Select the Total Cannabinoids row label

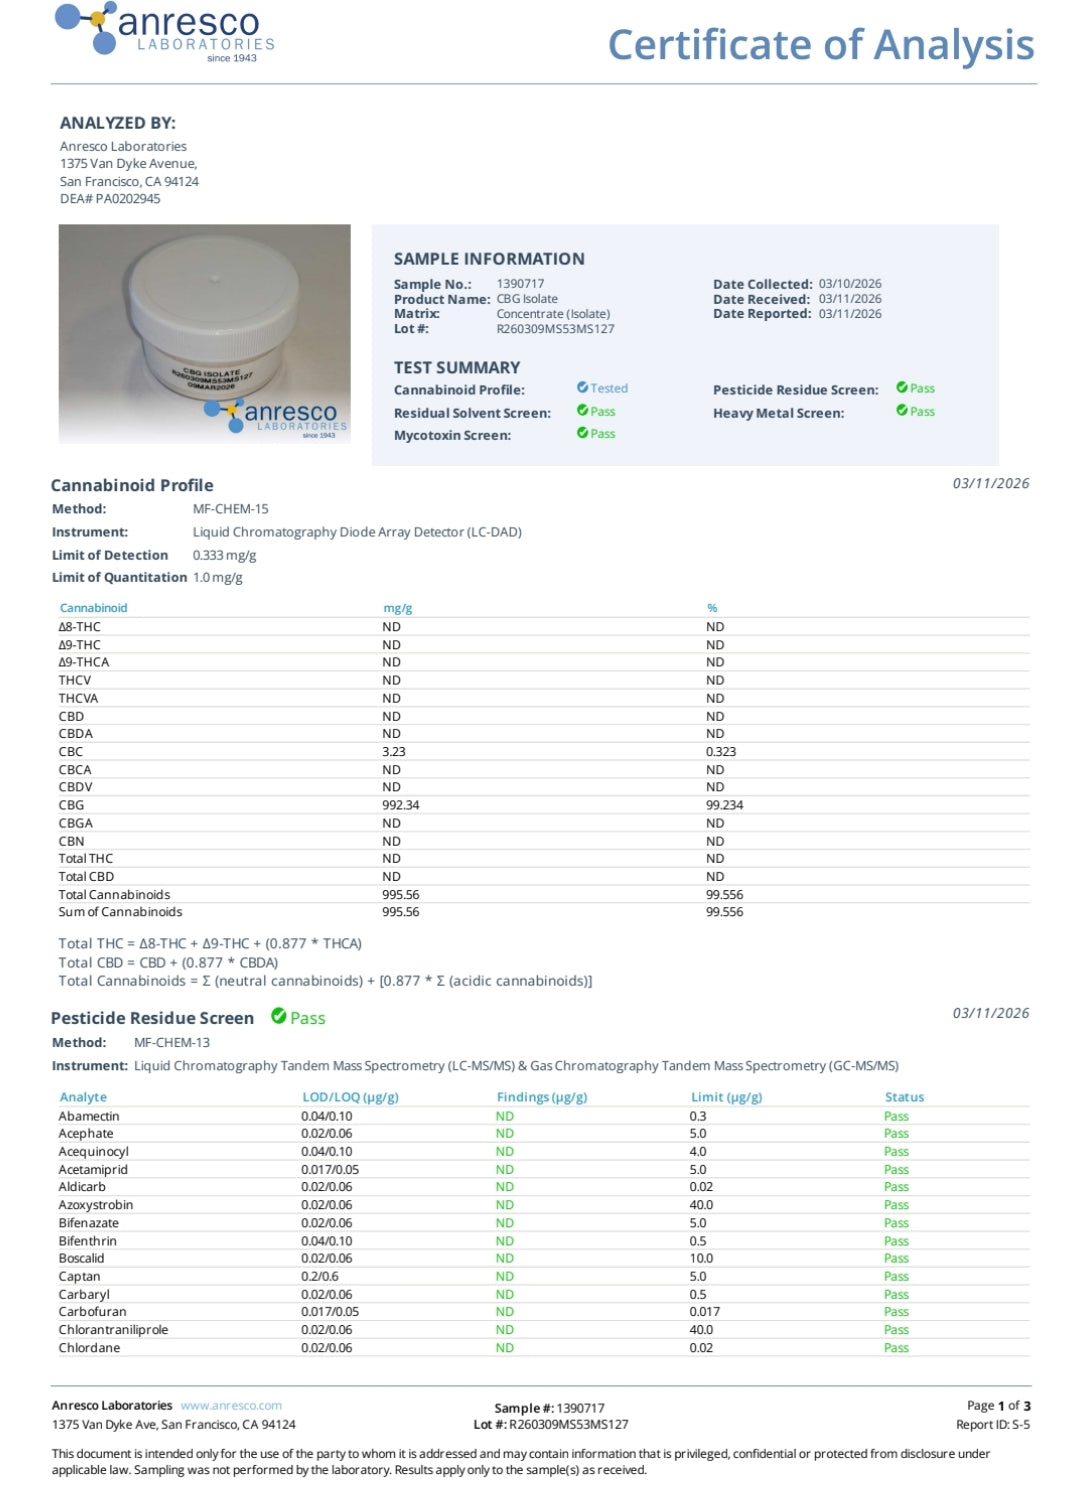point(114,895)
